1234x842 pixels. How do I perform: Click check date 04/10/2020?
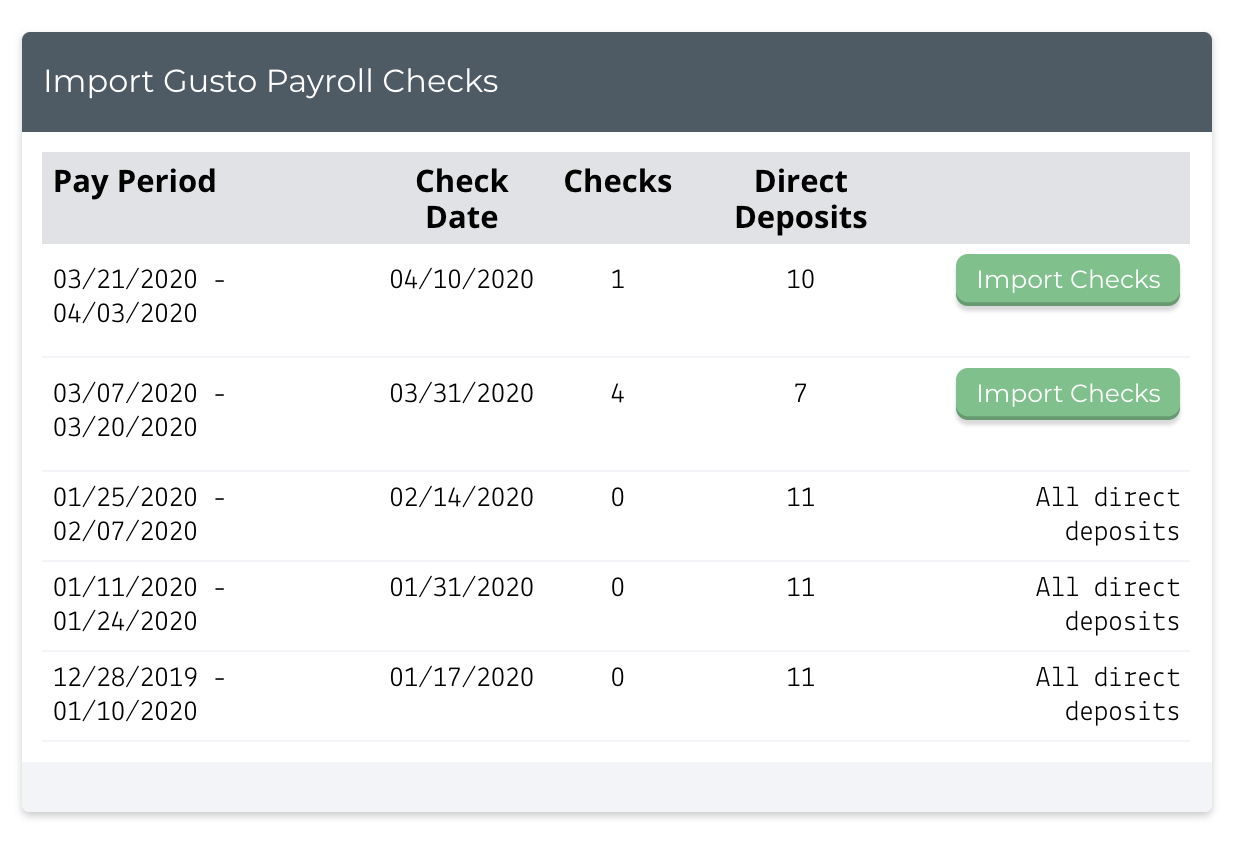point(462,280)
